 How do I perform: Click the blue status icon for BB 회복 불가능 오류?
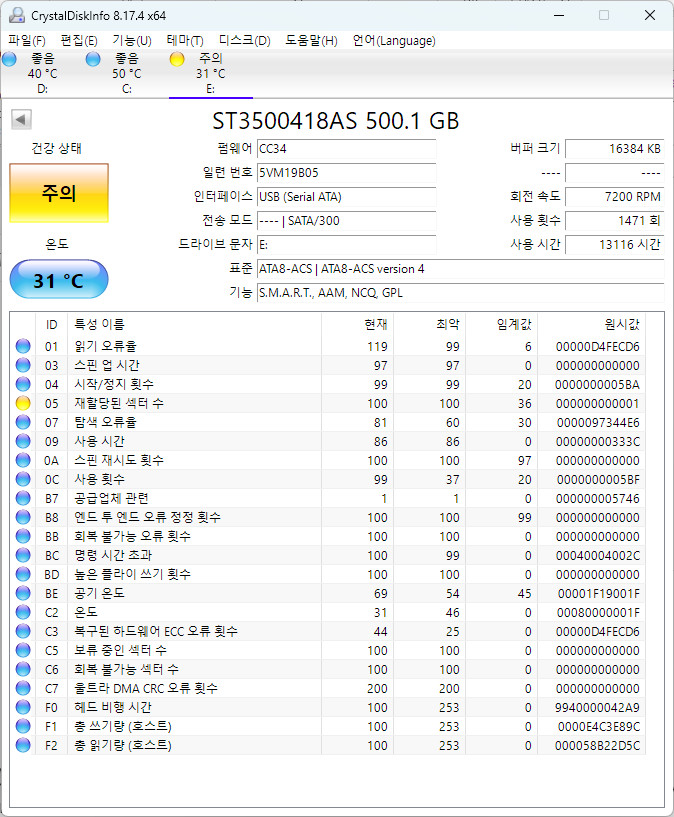click(23, 536)
